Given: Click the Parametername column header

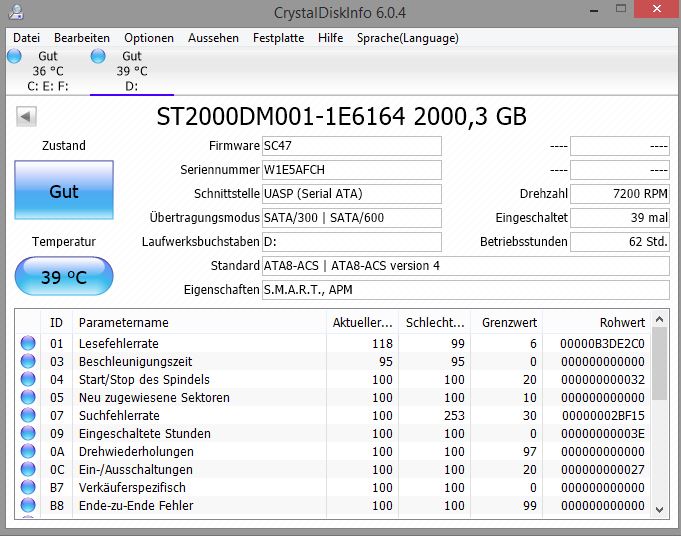Looking at the screenshot, I should pyautogui.click(x=199, y=322).
